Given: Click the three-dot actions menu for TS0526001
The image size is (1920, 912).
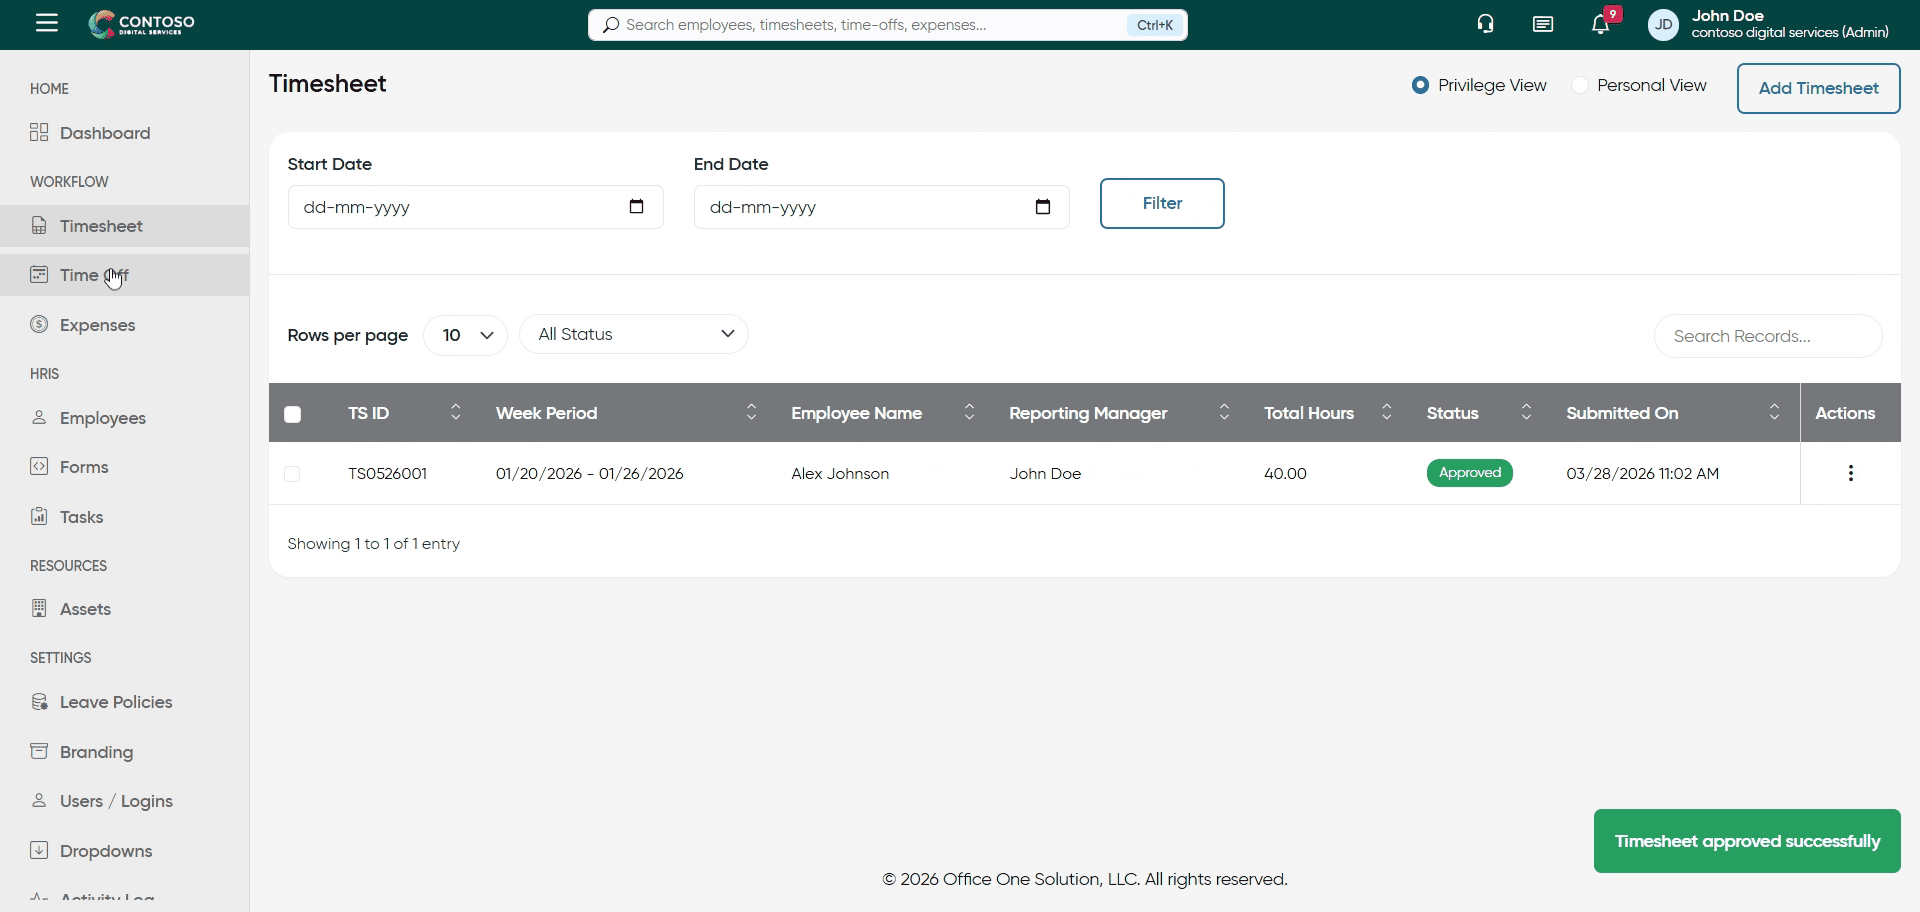Looking at the screenshot, I should tap(1850, 473).
